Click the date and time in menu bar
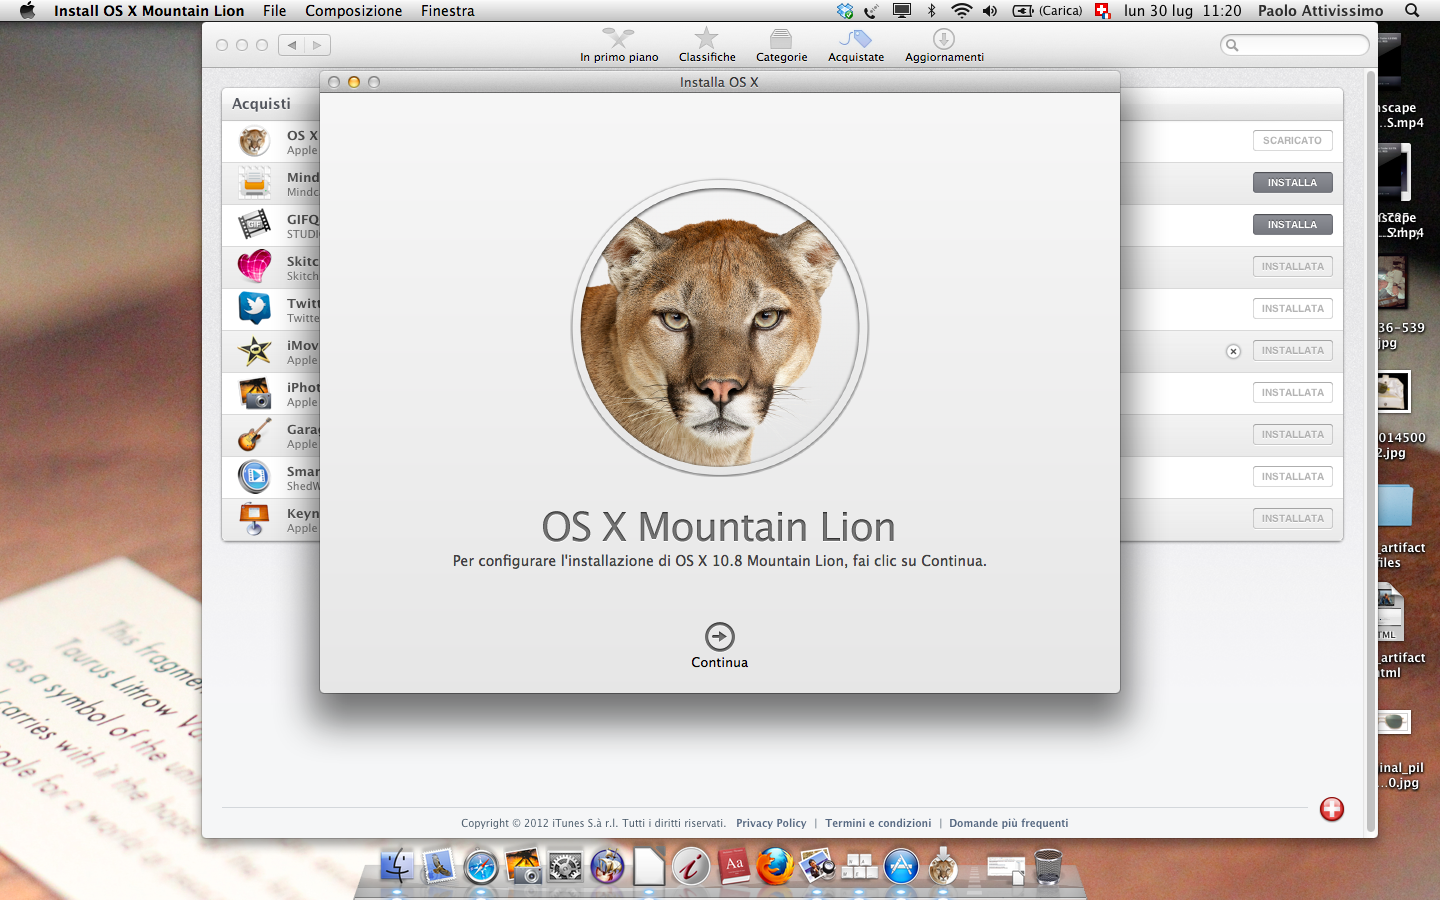 click(x=1182, y=11)
